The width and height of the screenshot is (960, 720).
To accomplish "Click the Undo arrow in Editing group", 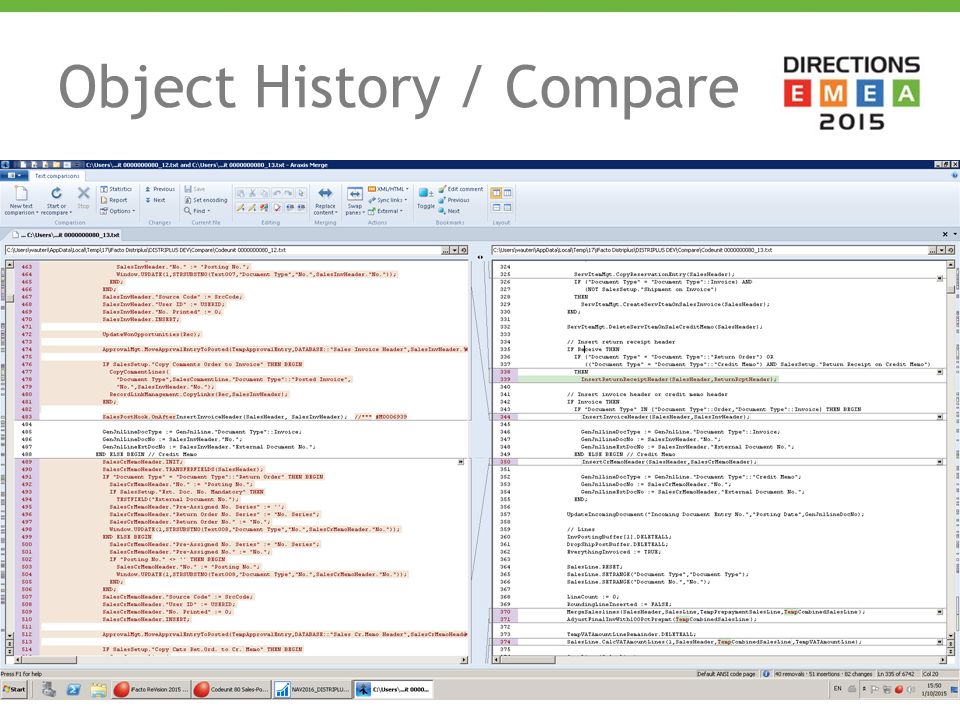I will tap(277, 193).
